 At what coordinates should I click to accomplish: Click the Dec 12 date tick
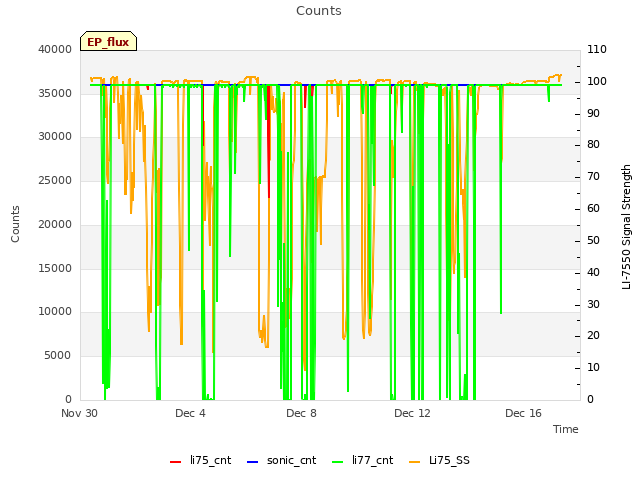[412, 413]
